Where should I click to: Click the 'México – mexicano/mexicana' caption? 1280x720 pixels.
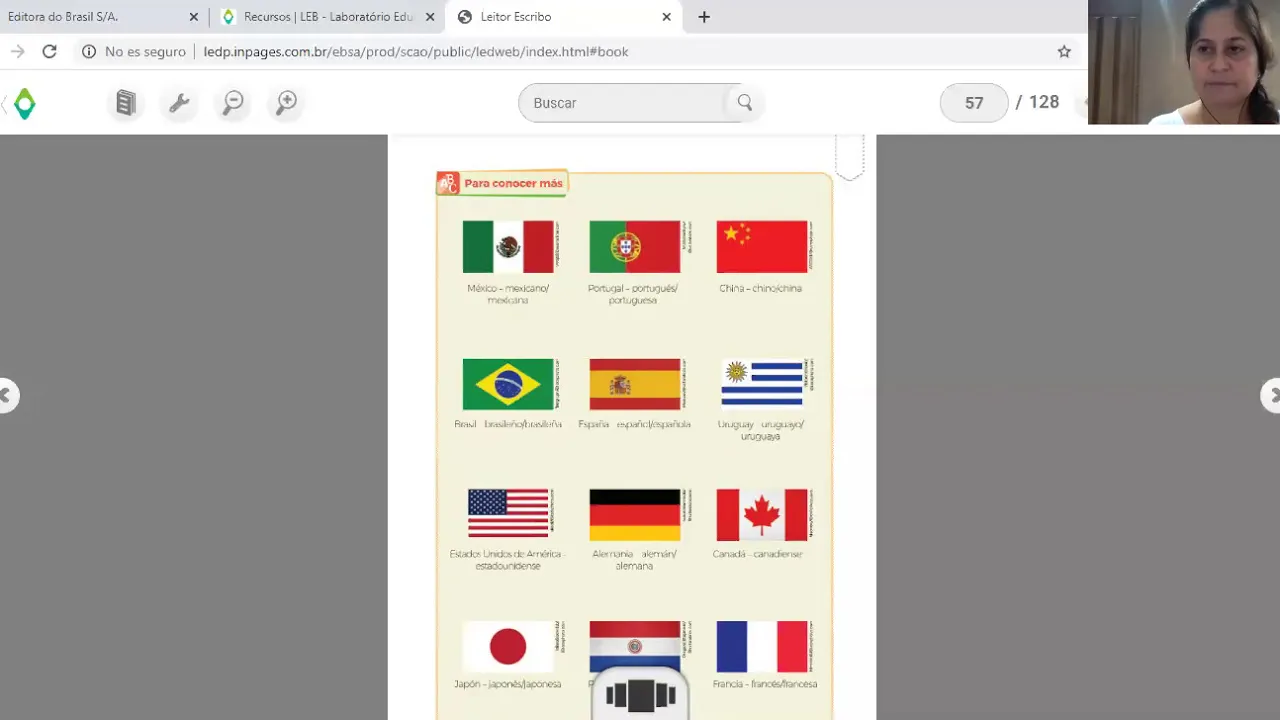pos(508,294)
